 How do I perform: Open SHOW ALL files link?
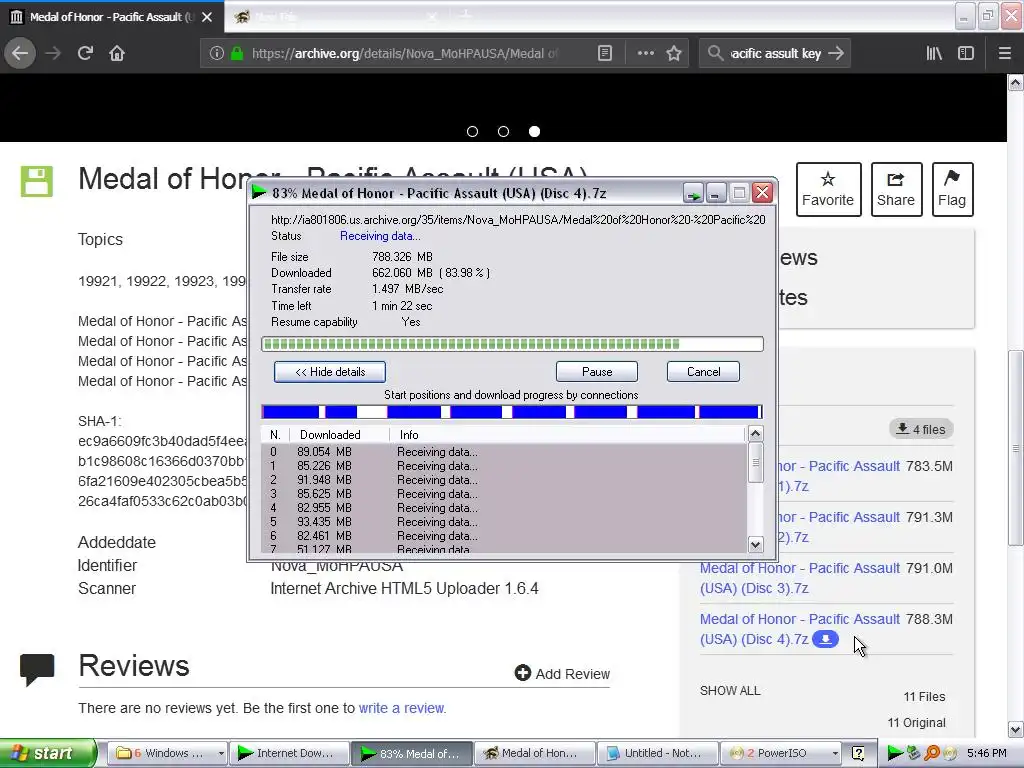pyautogui.click(x=730, y=690)
